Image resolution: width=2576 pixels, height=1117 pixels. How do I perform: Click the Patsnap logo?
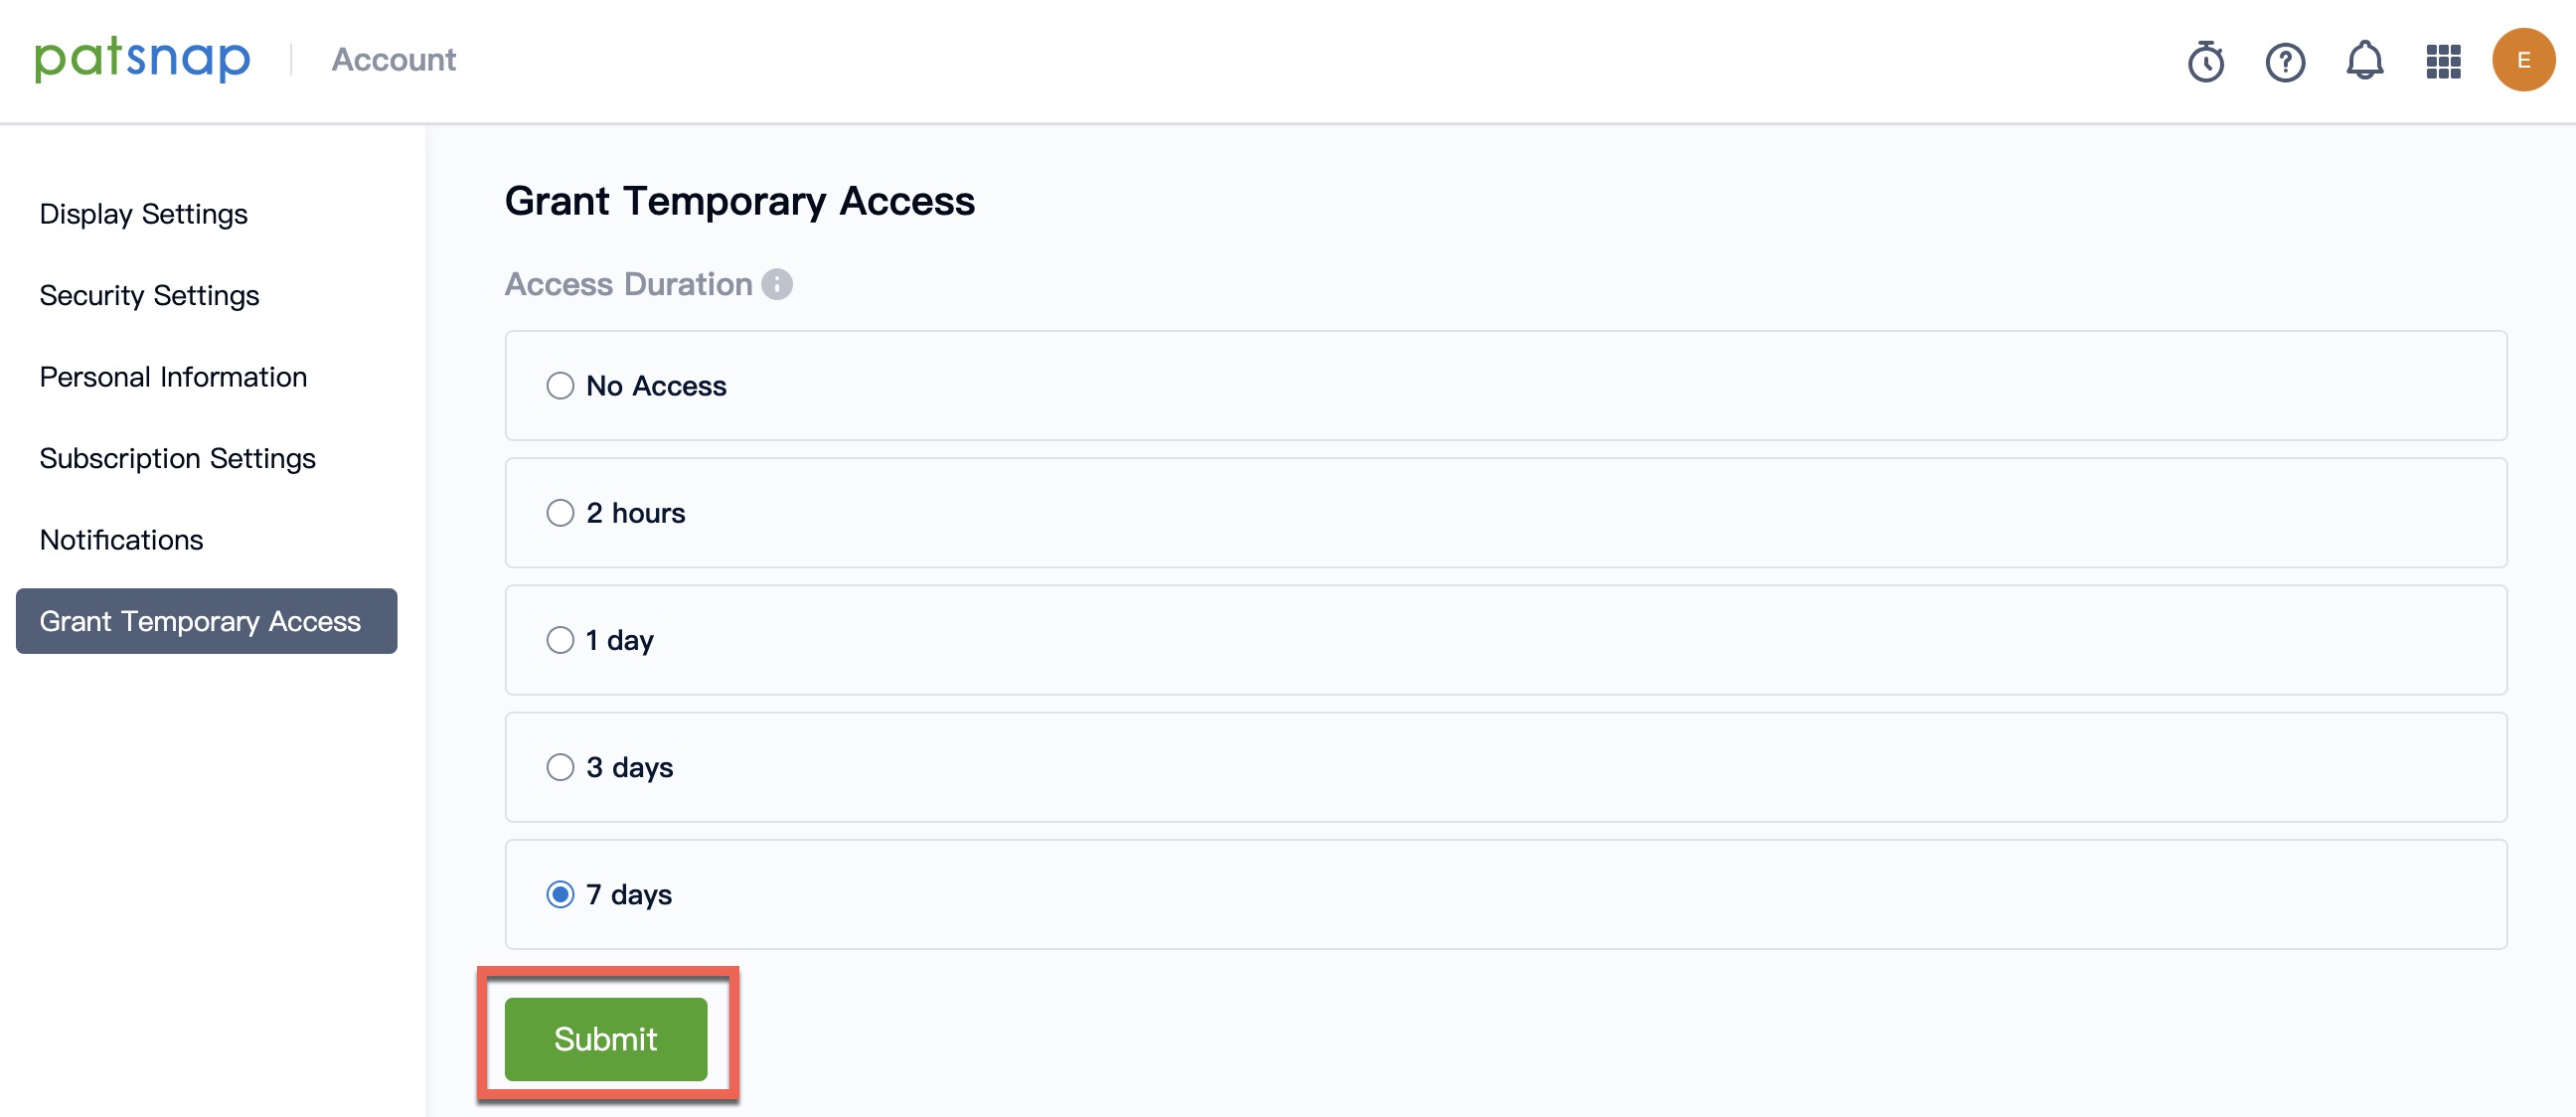pyautogui.click(x=142, y=59)
